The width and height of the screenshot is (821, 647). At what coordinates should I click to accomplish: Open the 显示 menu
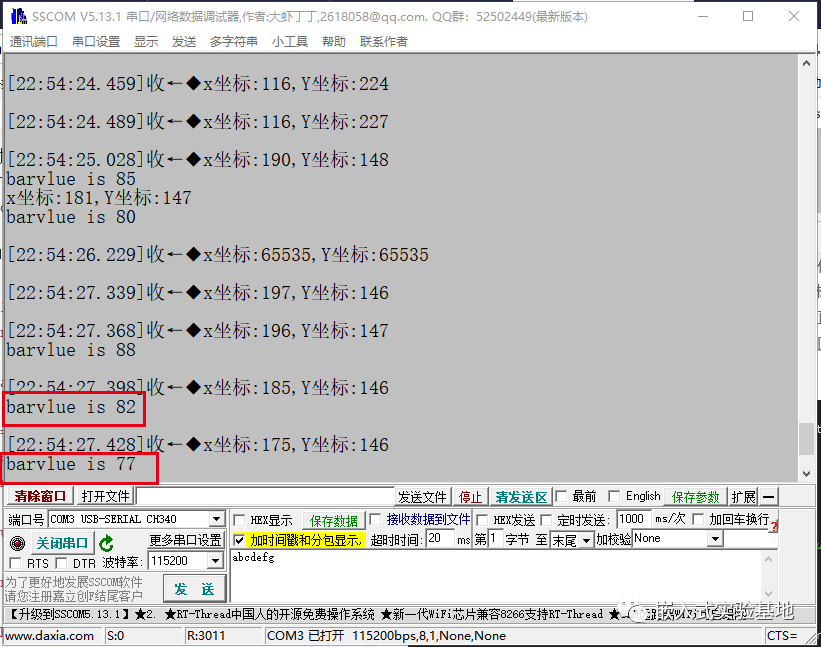(146, 41)
